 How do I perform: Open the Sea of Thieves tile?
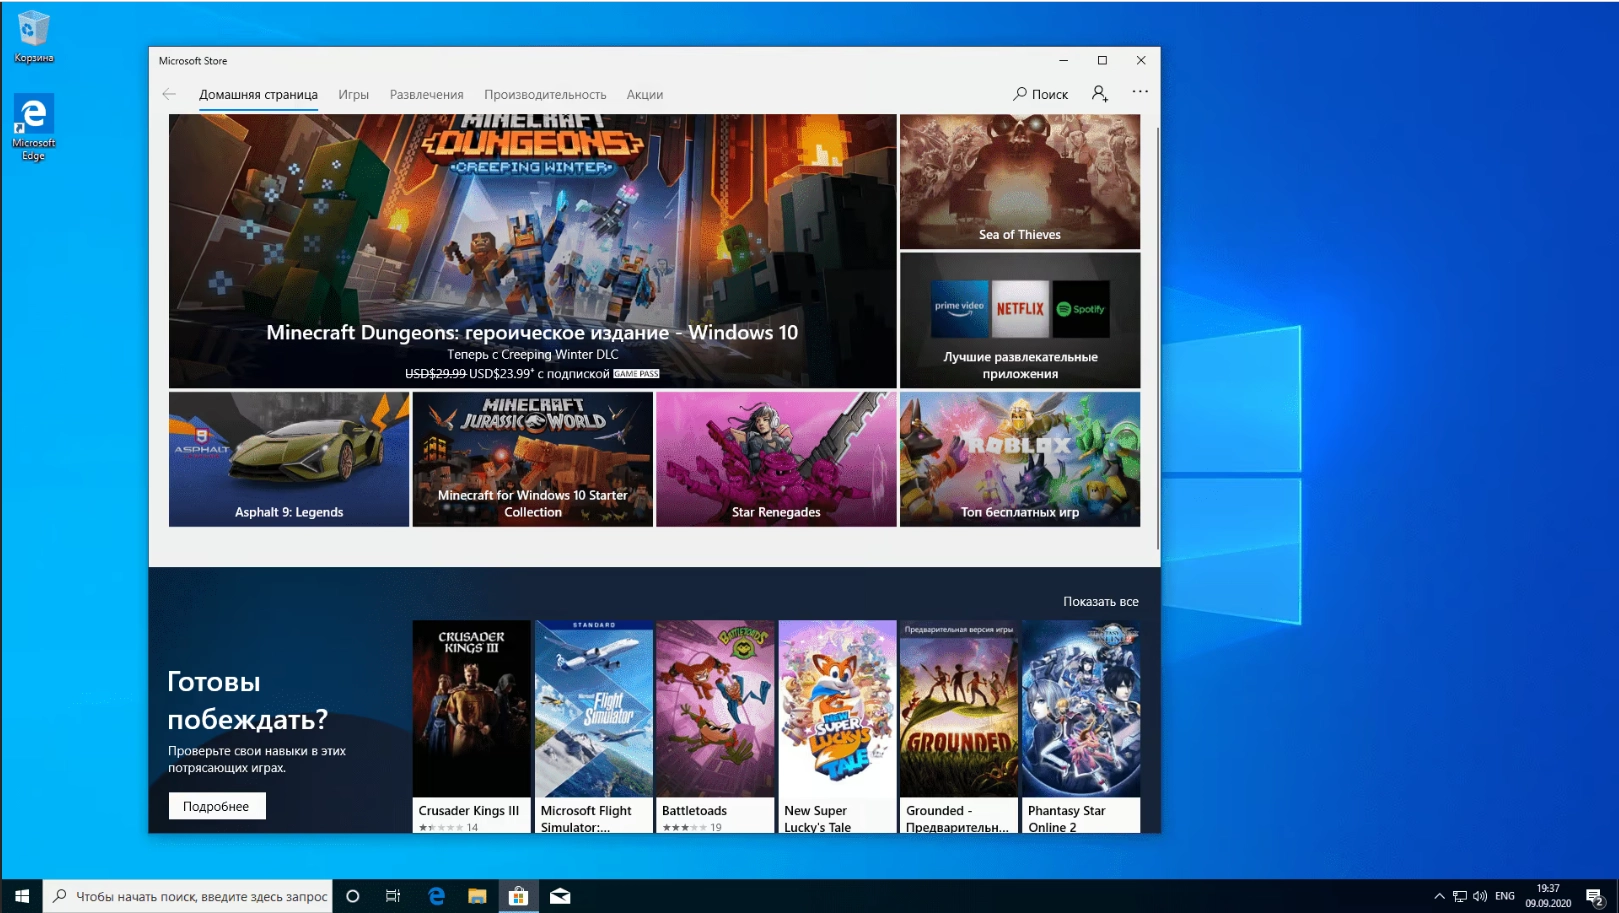pyautogui.click(x=1019, y=182)
